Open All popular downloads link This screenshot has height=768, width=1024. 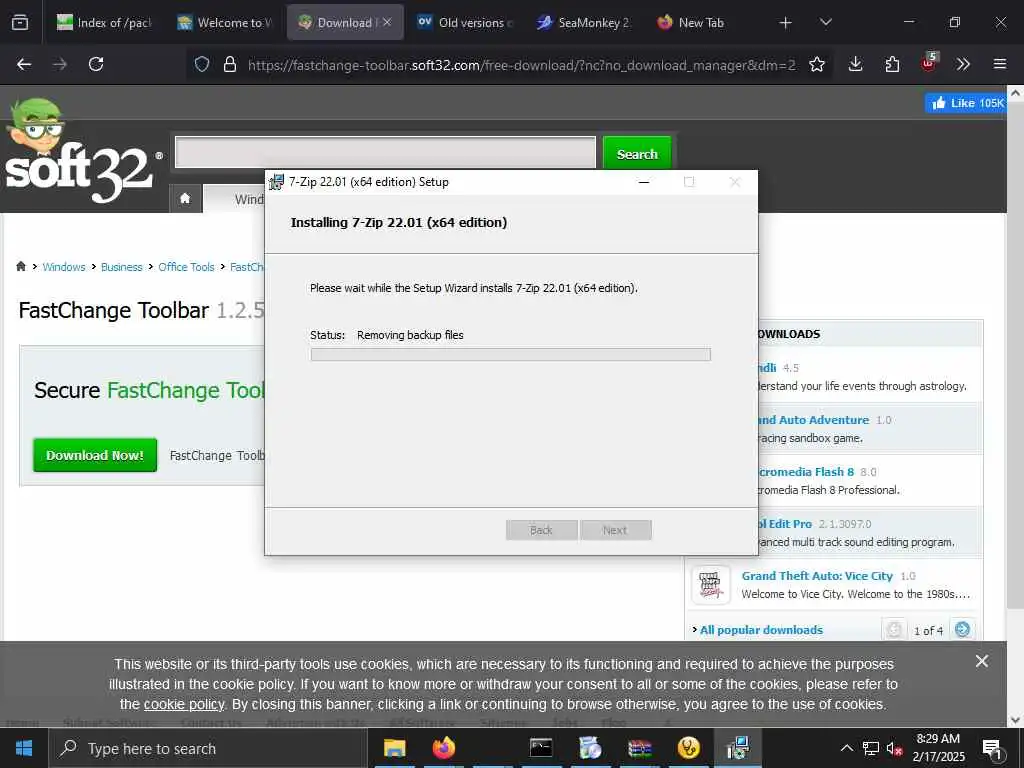761,630
